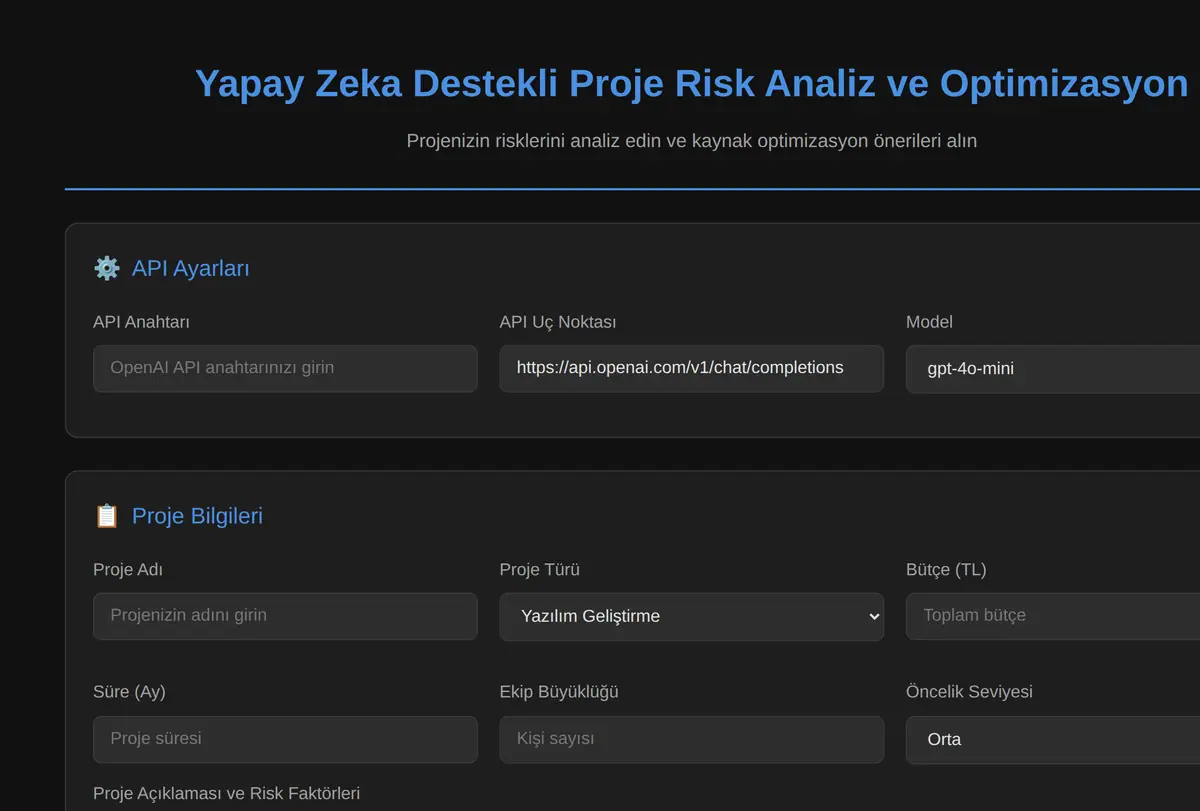This screenshot has width=1200, height=811.
Task: Click the Süre (Ay) label
Action: click(130, 692)
